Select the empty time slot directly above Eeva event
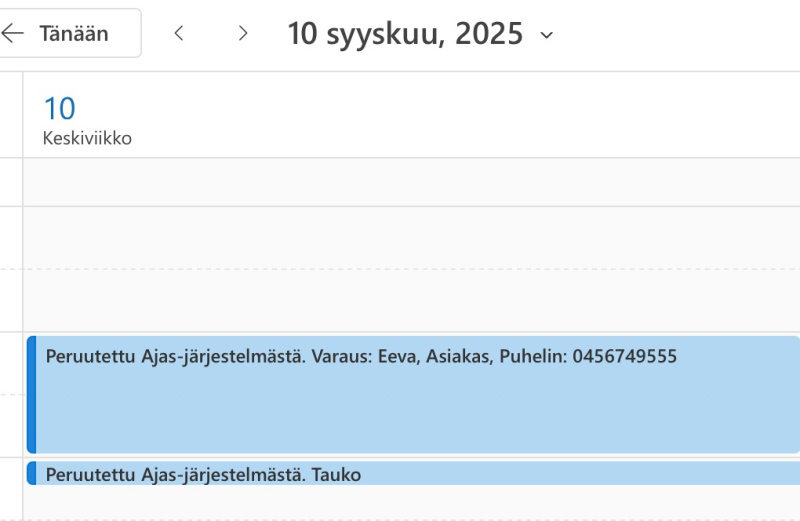The width and height of the screenshot is (800, 521). point(400,300)
